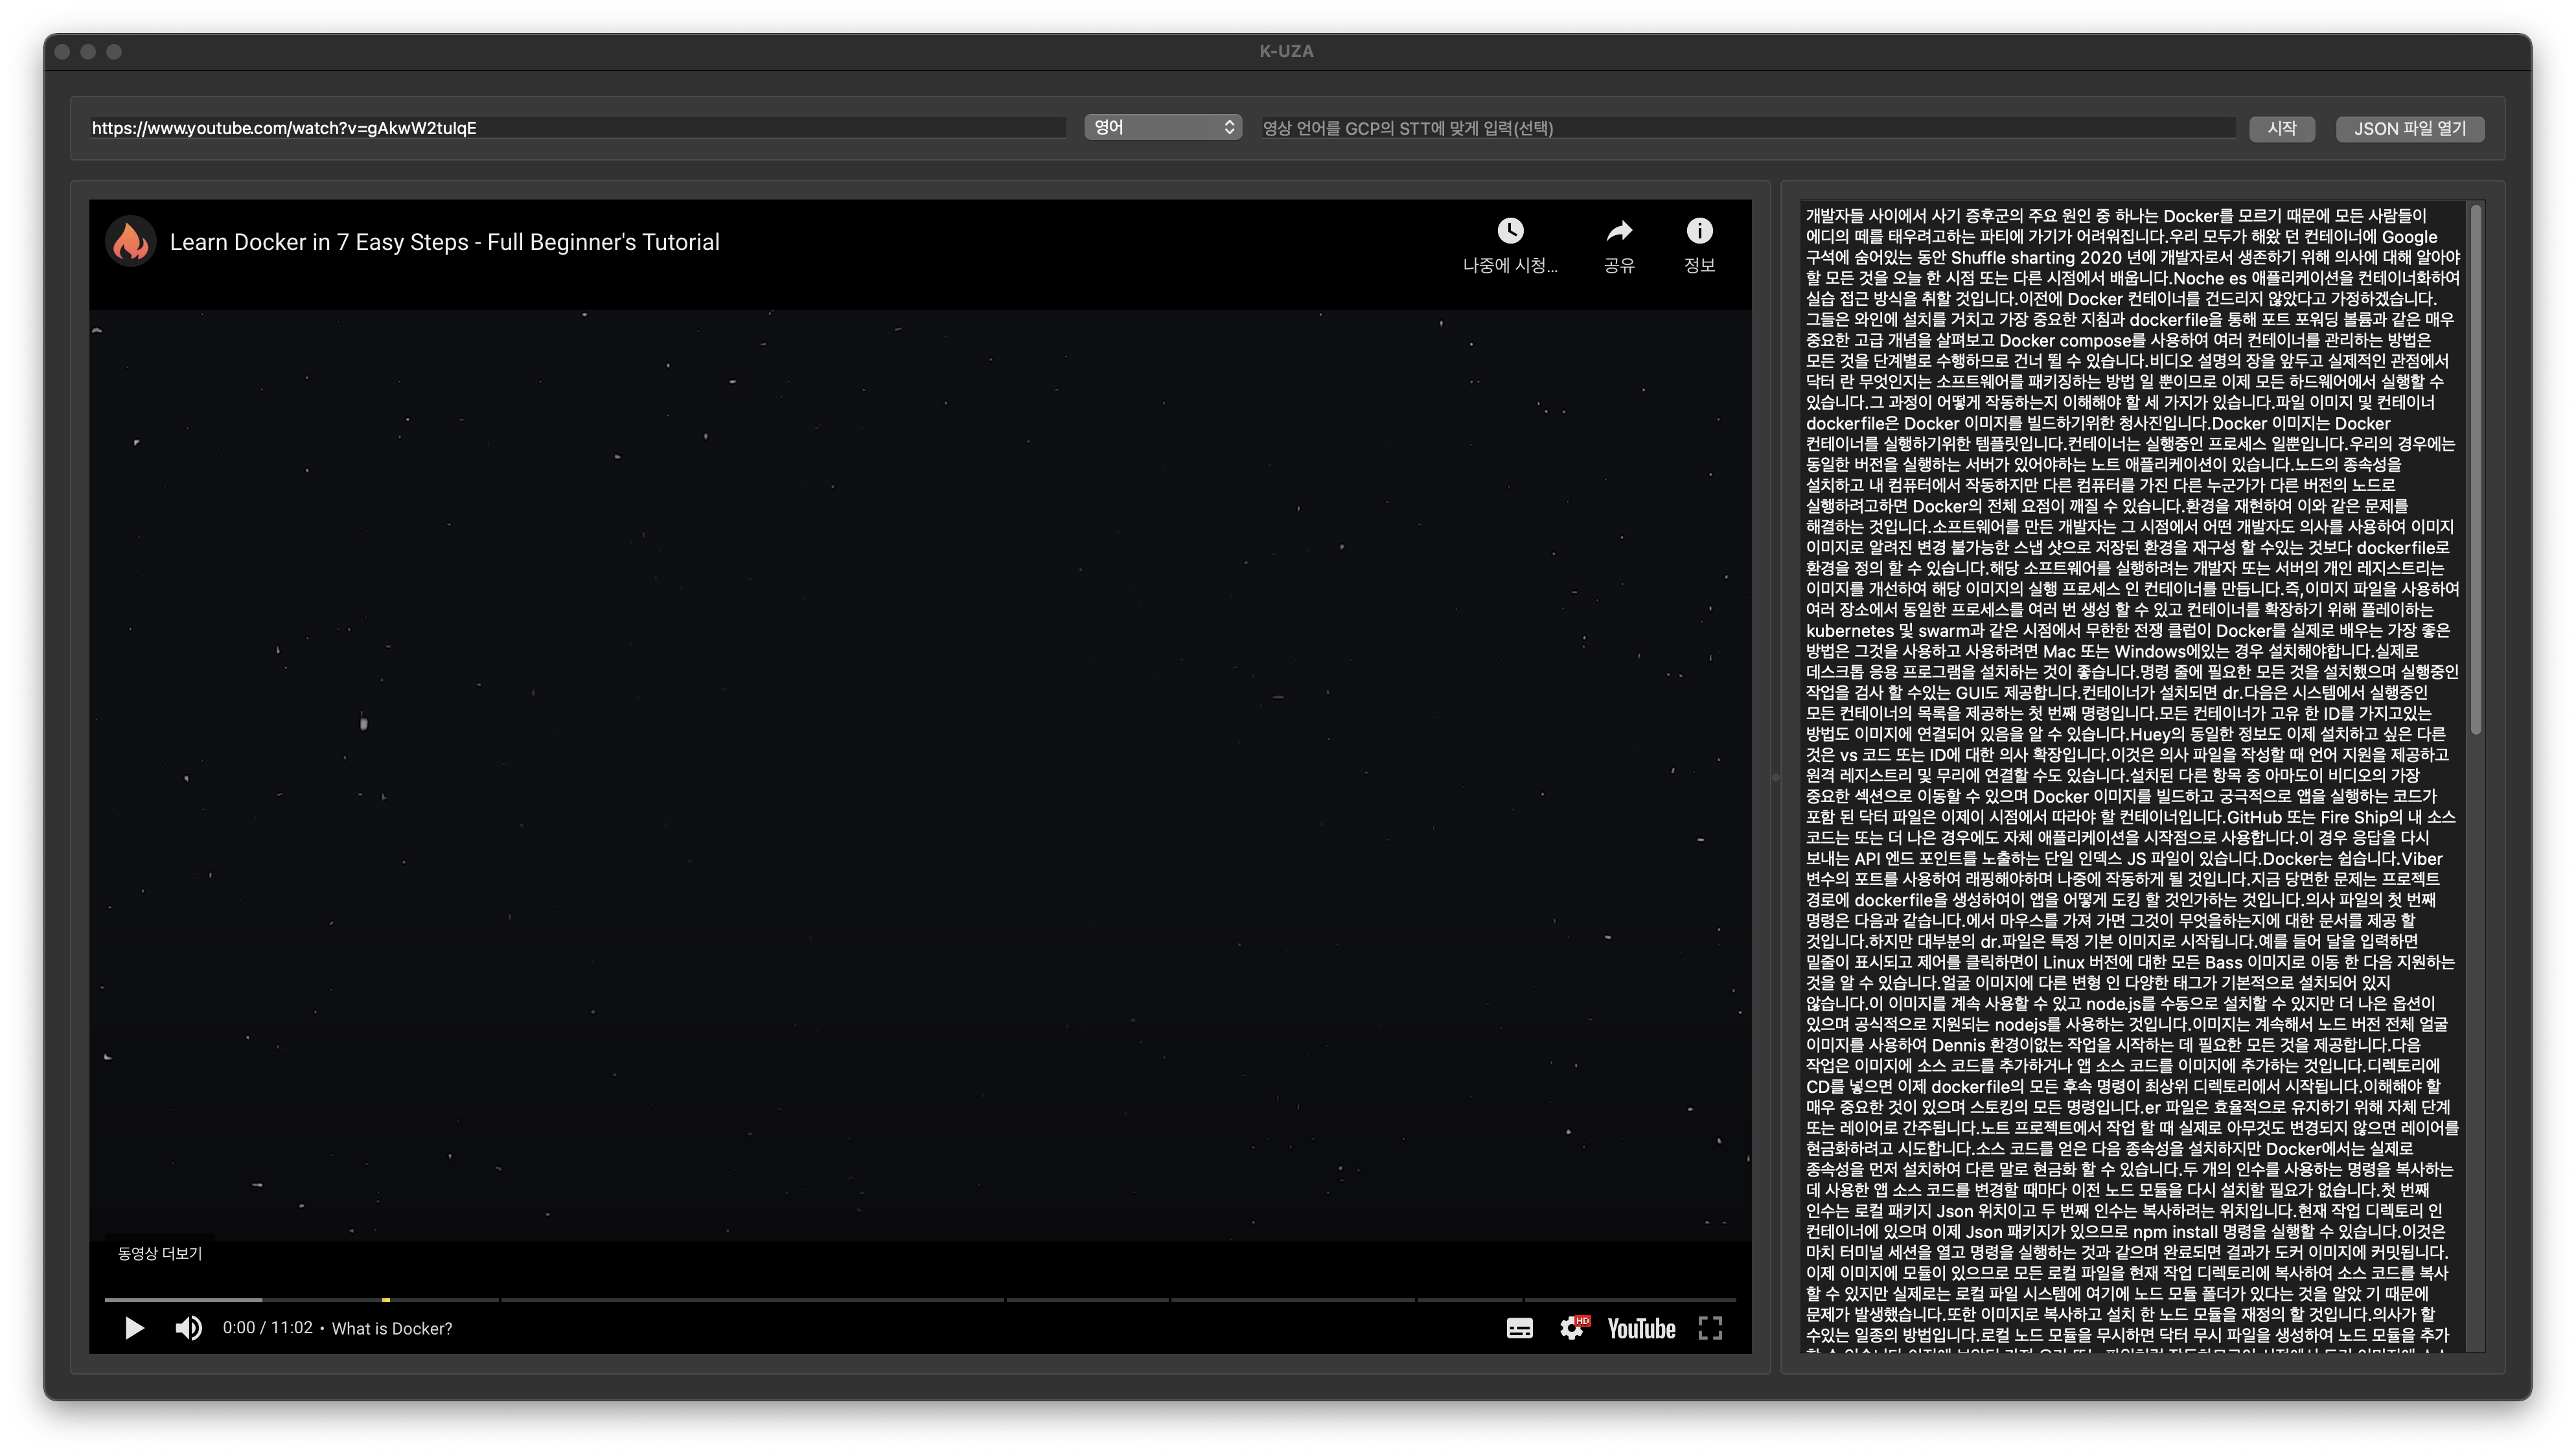Screen dimensions: 2576x1455
Task: Click the video progress bar at the yellow marker
Action: [x=386, y=1300]
